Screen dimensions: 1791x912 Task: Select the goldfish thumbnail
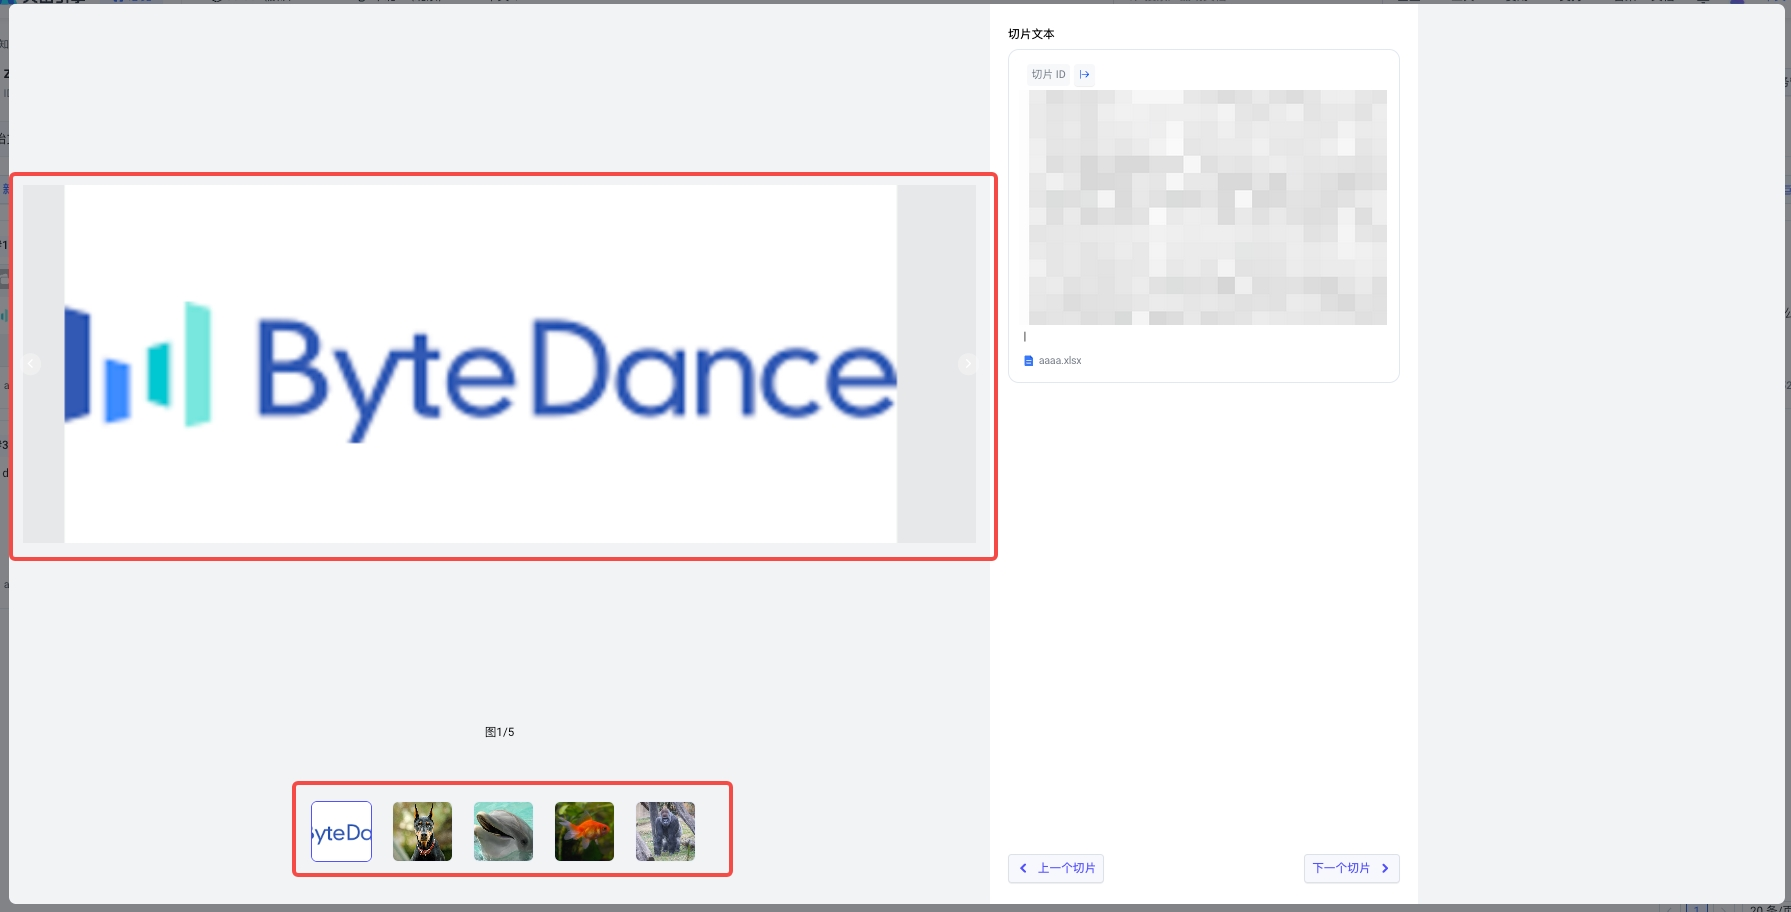click(x=584, y=831)
